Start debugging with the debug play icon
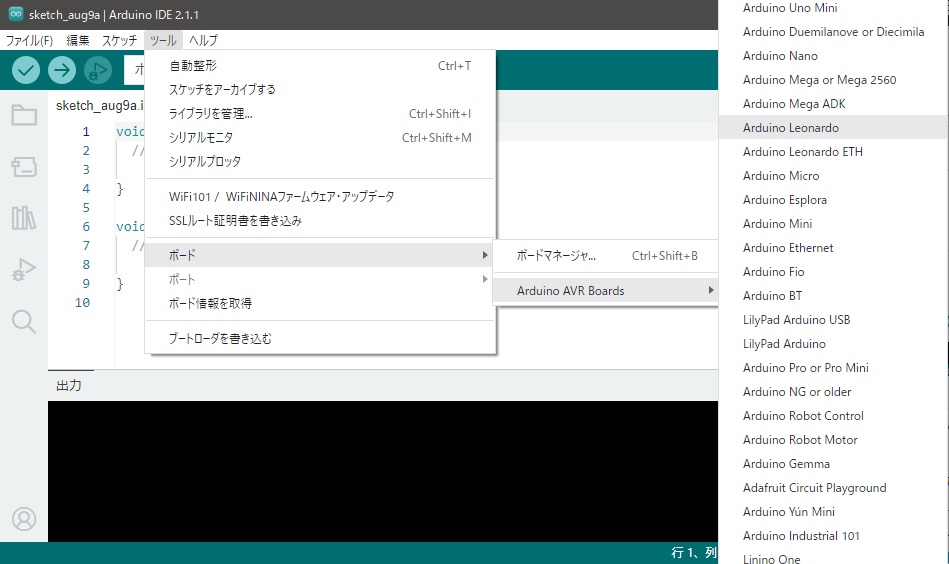Viewport: 949px width, 564px height. (97, 70)
